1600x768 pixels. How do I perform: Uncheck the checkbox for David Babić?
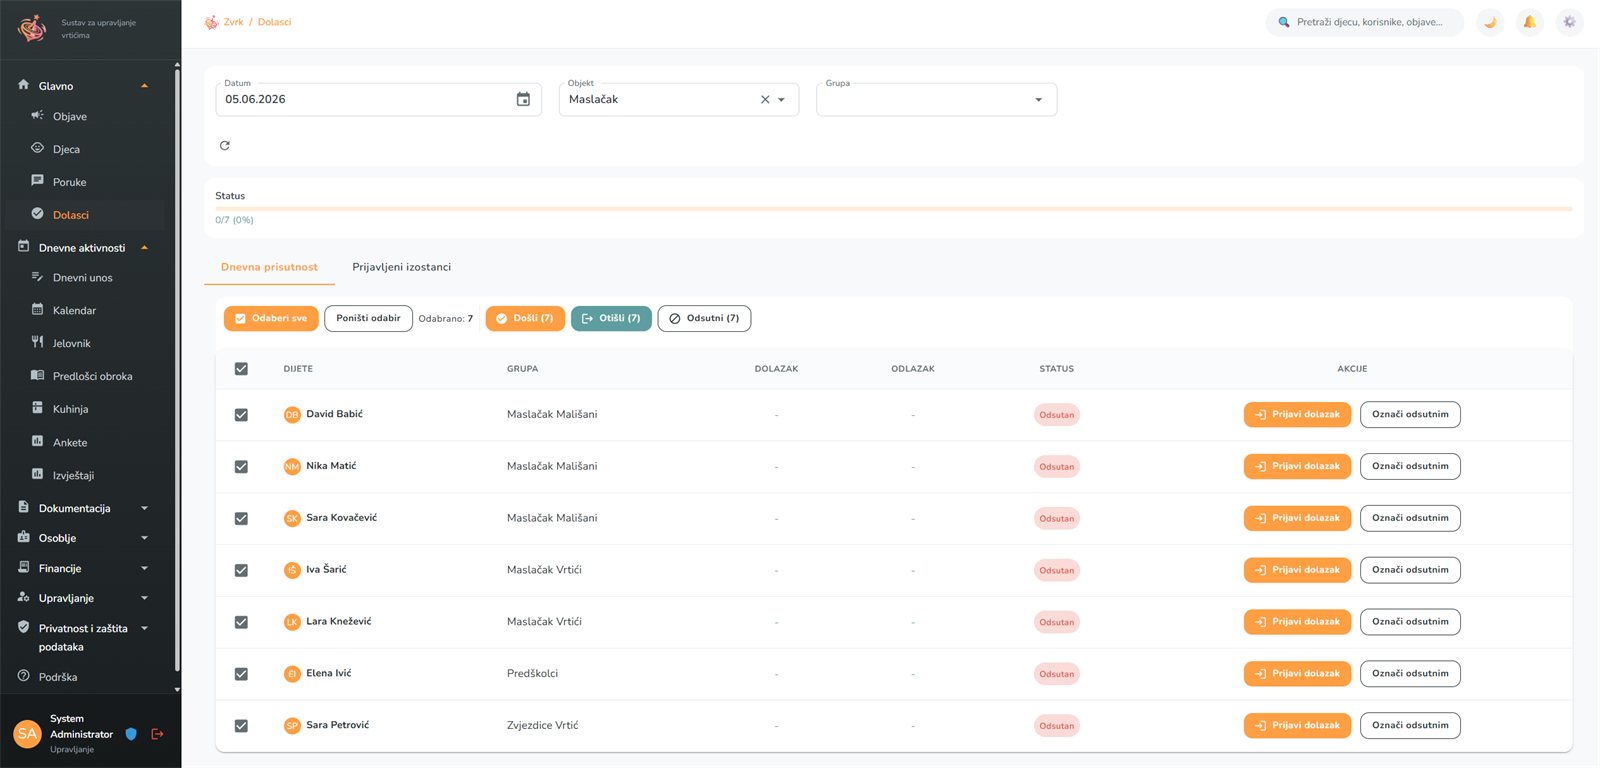click(241, 415)
